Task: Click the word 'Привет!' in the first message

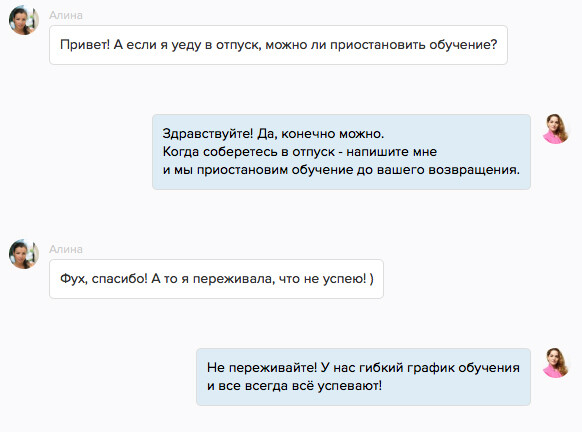Action: (85, 45)
